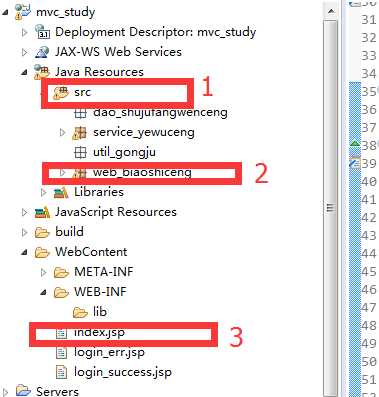Viewport: 379px width, 397px height.
Task: Click the index.jsp file icon
Action: tap(61, 333)
